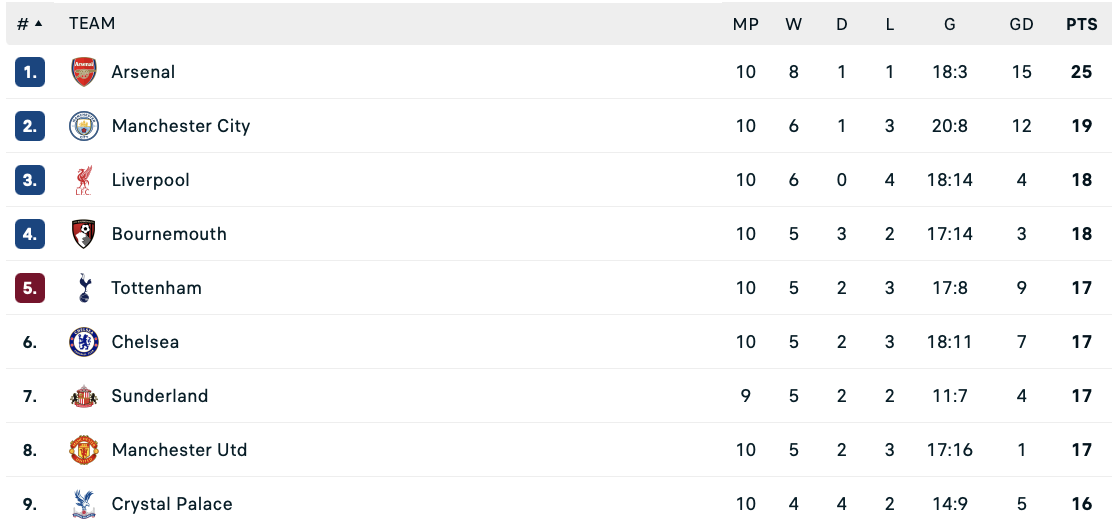Click the Chelsea club badge
The image size is (1112, 530).
click(84, 342)
